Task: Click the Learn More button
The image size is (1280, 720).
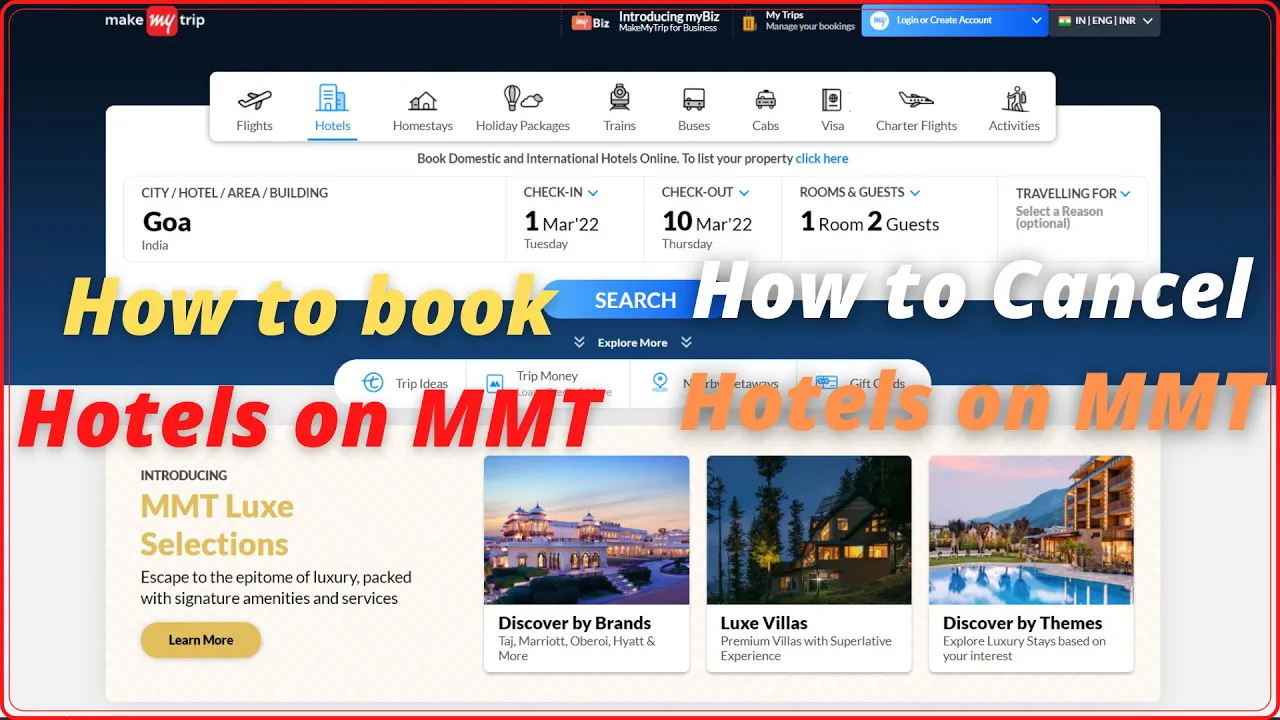Action: [x=201, y=640]
